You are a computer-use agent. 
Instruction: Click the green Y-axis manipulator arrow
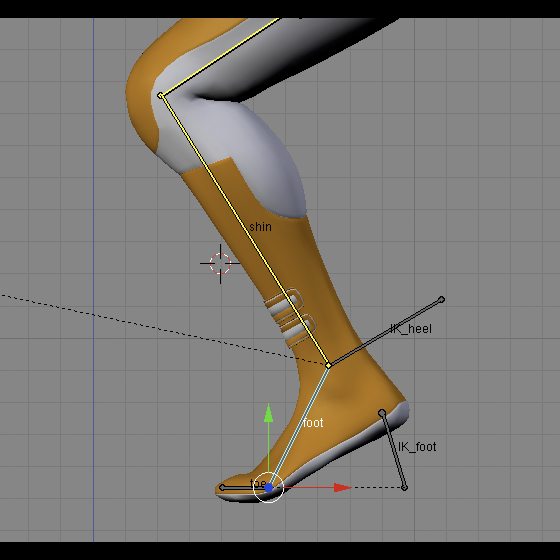[269, 414]
